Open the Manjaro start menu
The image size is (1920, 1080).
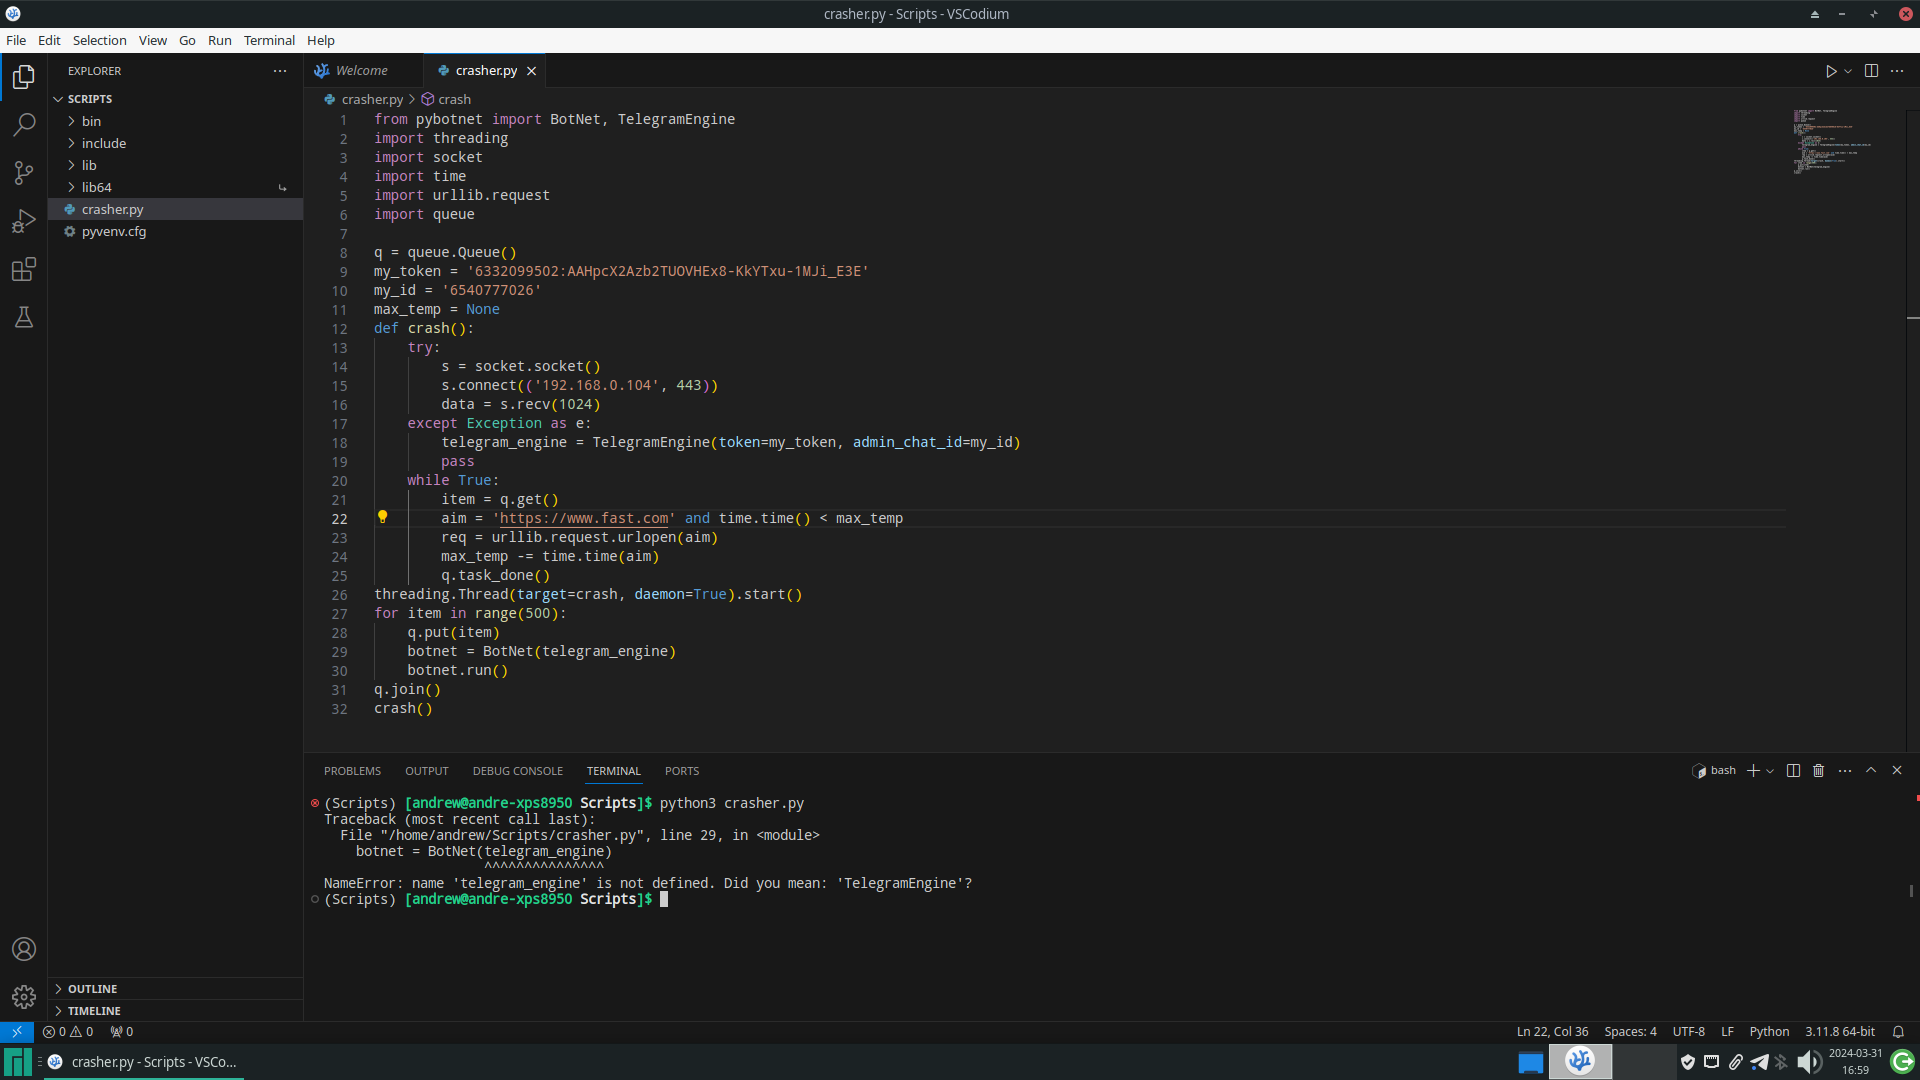[x=17, y=1062]
